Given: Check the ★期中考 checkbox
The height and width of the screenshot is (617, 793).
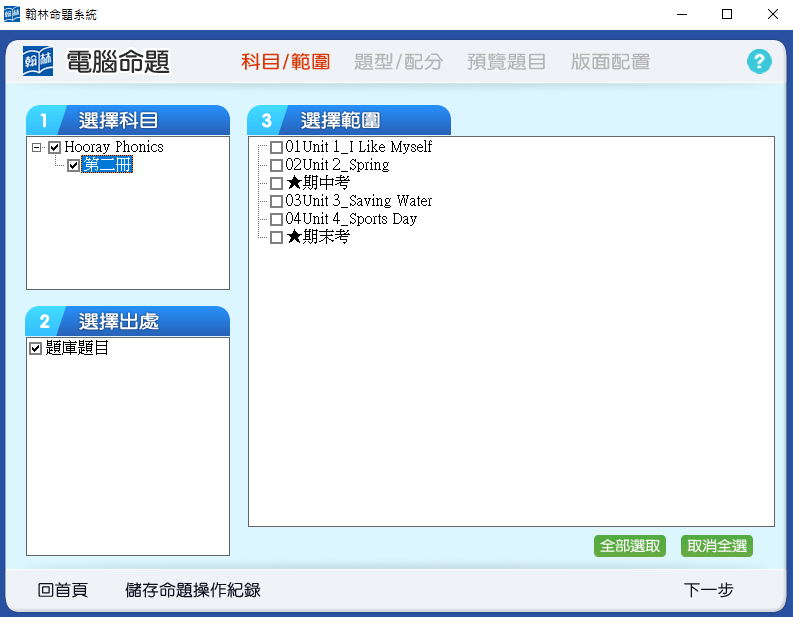Looking at the screenshot, I should [276, 184].
